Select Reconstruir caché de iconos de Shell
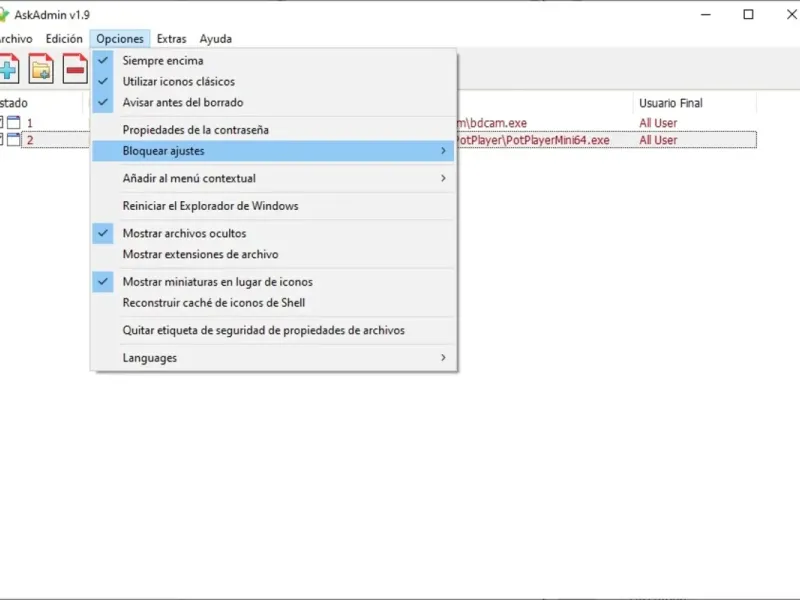Viewport: 800px width, 600px height. pos(273,303)
